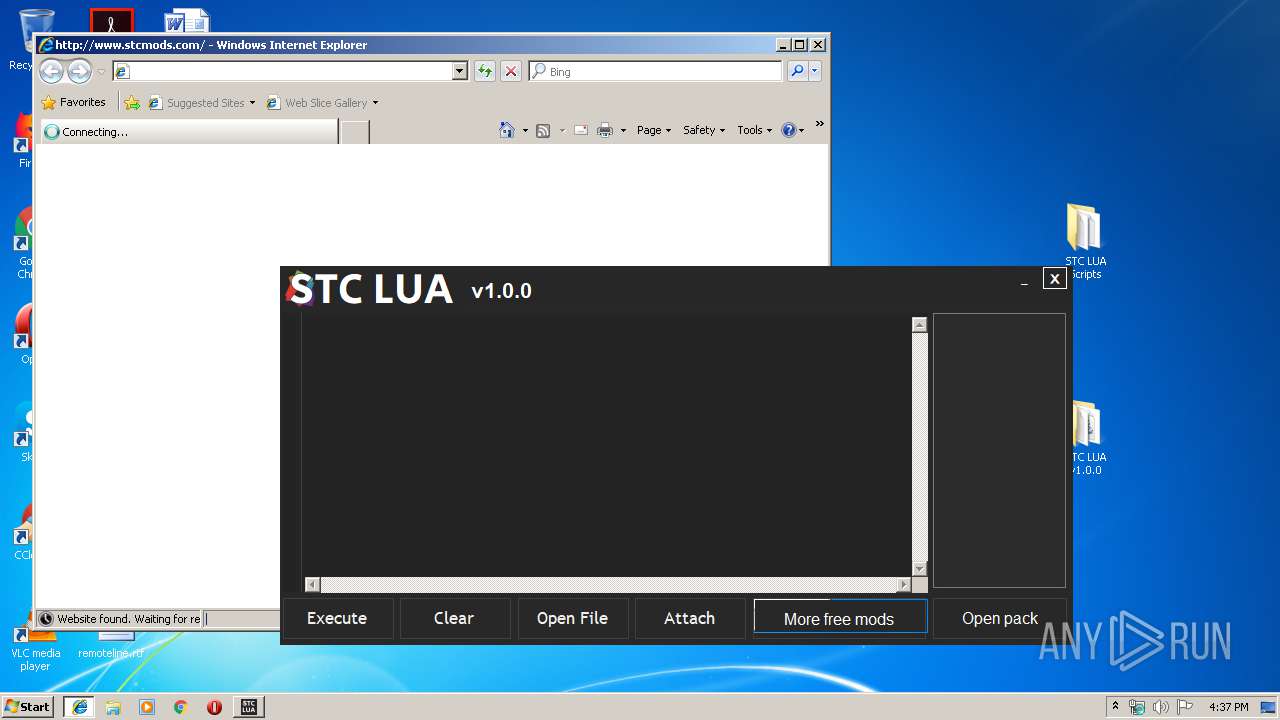Expand the command bar overflow chevron
1280x720 pixels.
click(819, 124)
